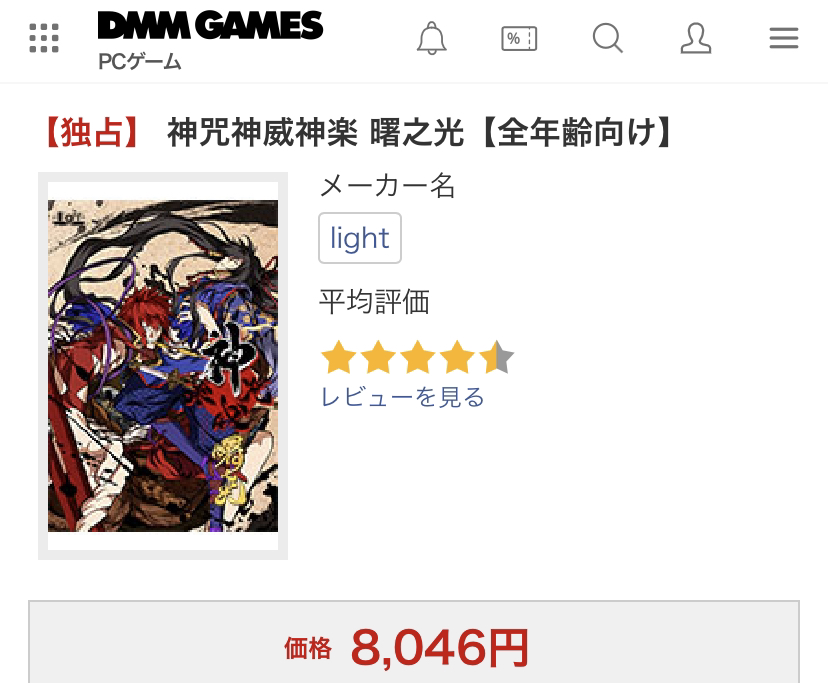Viewport: 828px width, 683px height.
Task: Open the percent coupon ticket icon
Action: point(519,39)
